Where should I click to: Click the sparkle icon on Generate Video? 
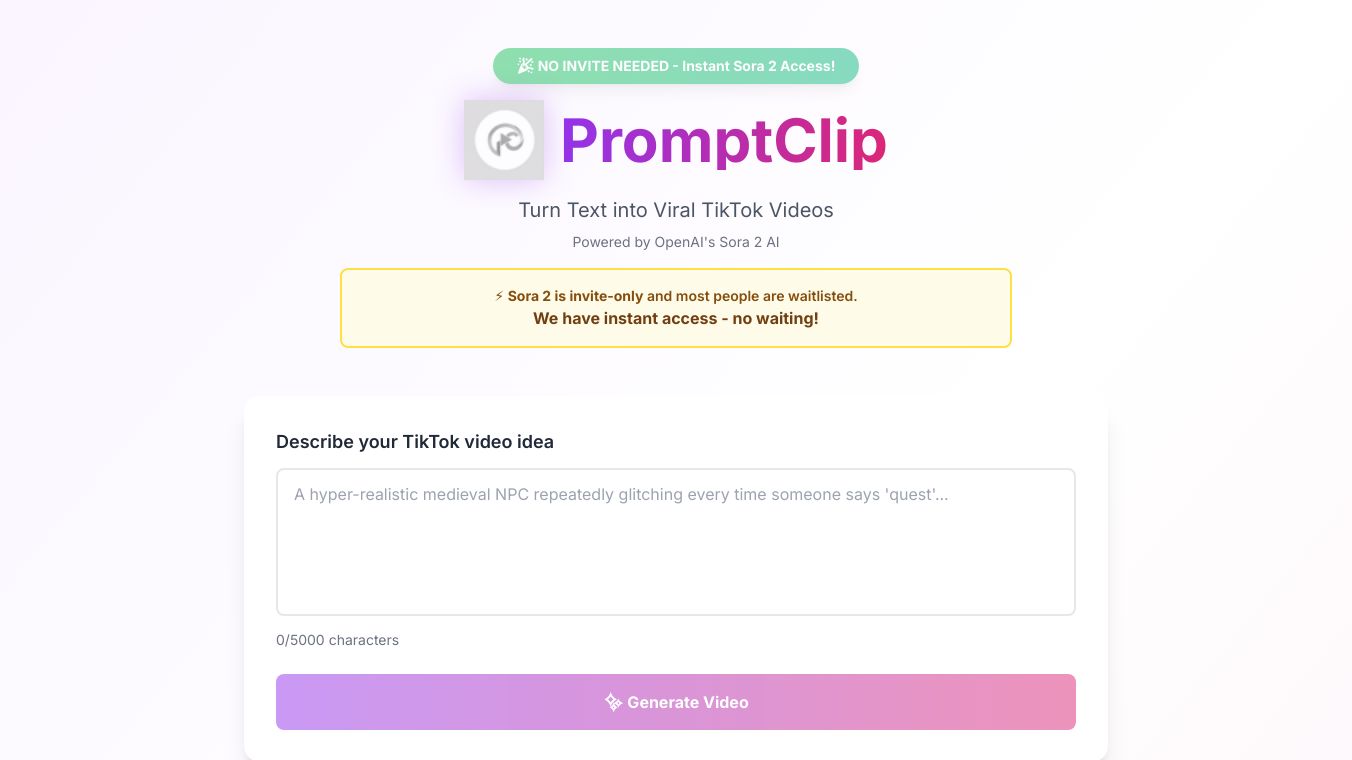coord(613,702)
